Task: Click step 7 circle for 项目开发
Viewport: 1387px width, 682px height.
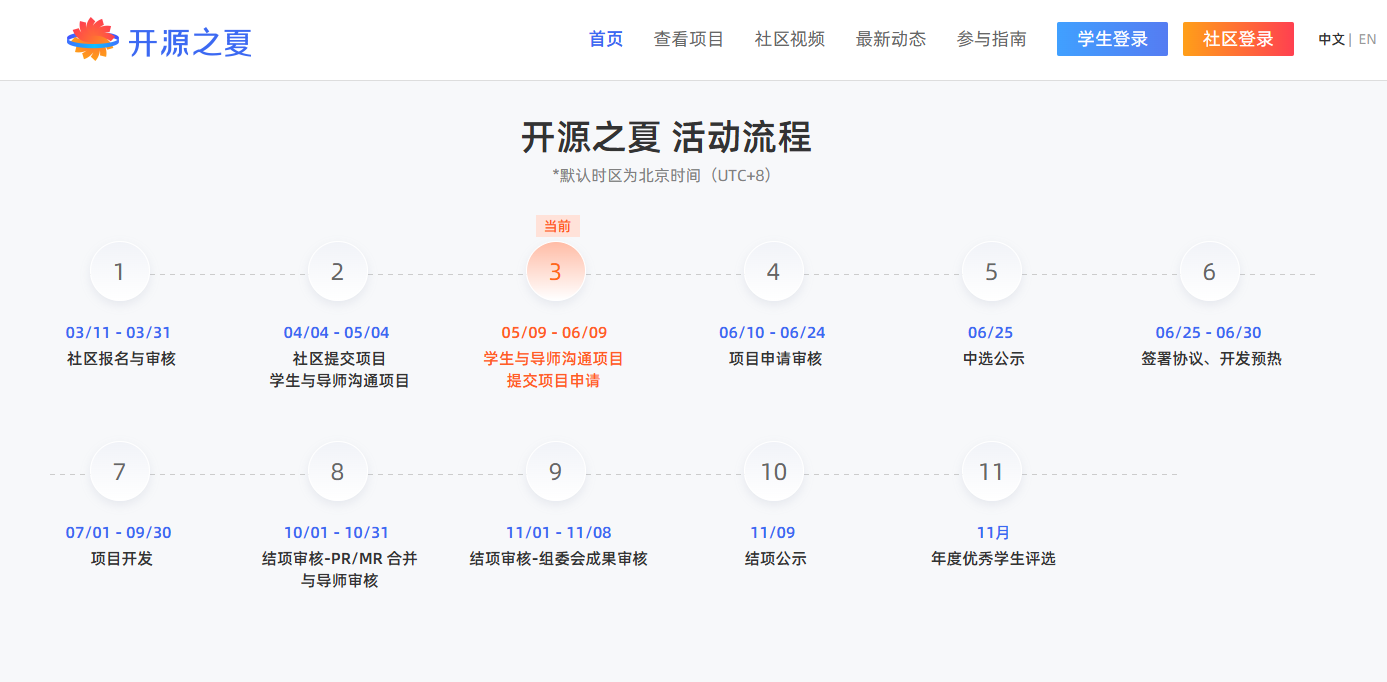Action: (120, 472)
